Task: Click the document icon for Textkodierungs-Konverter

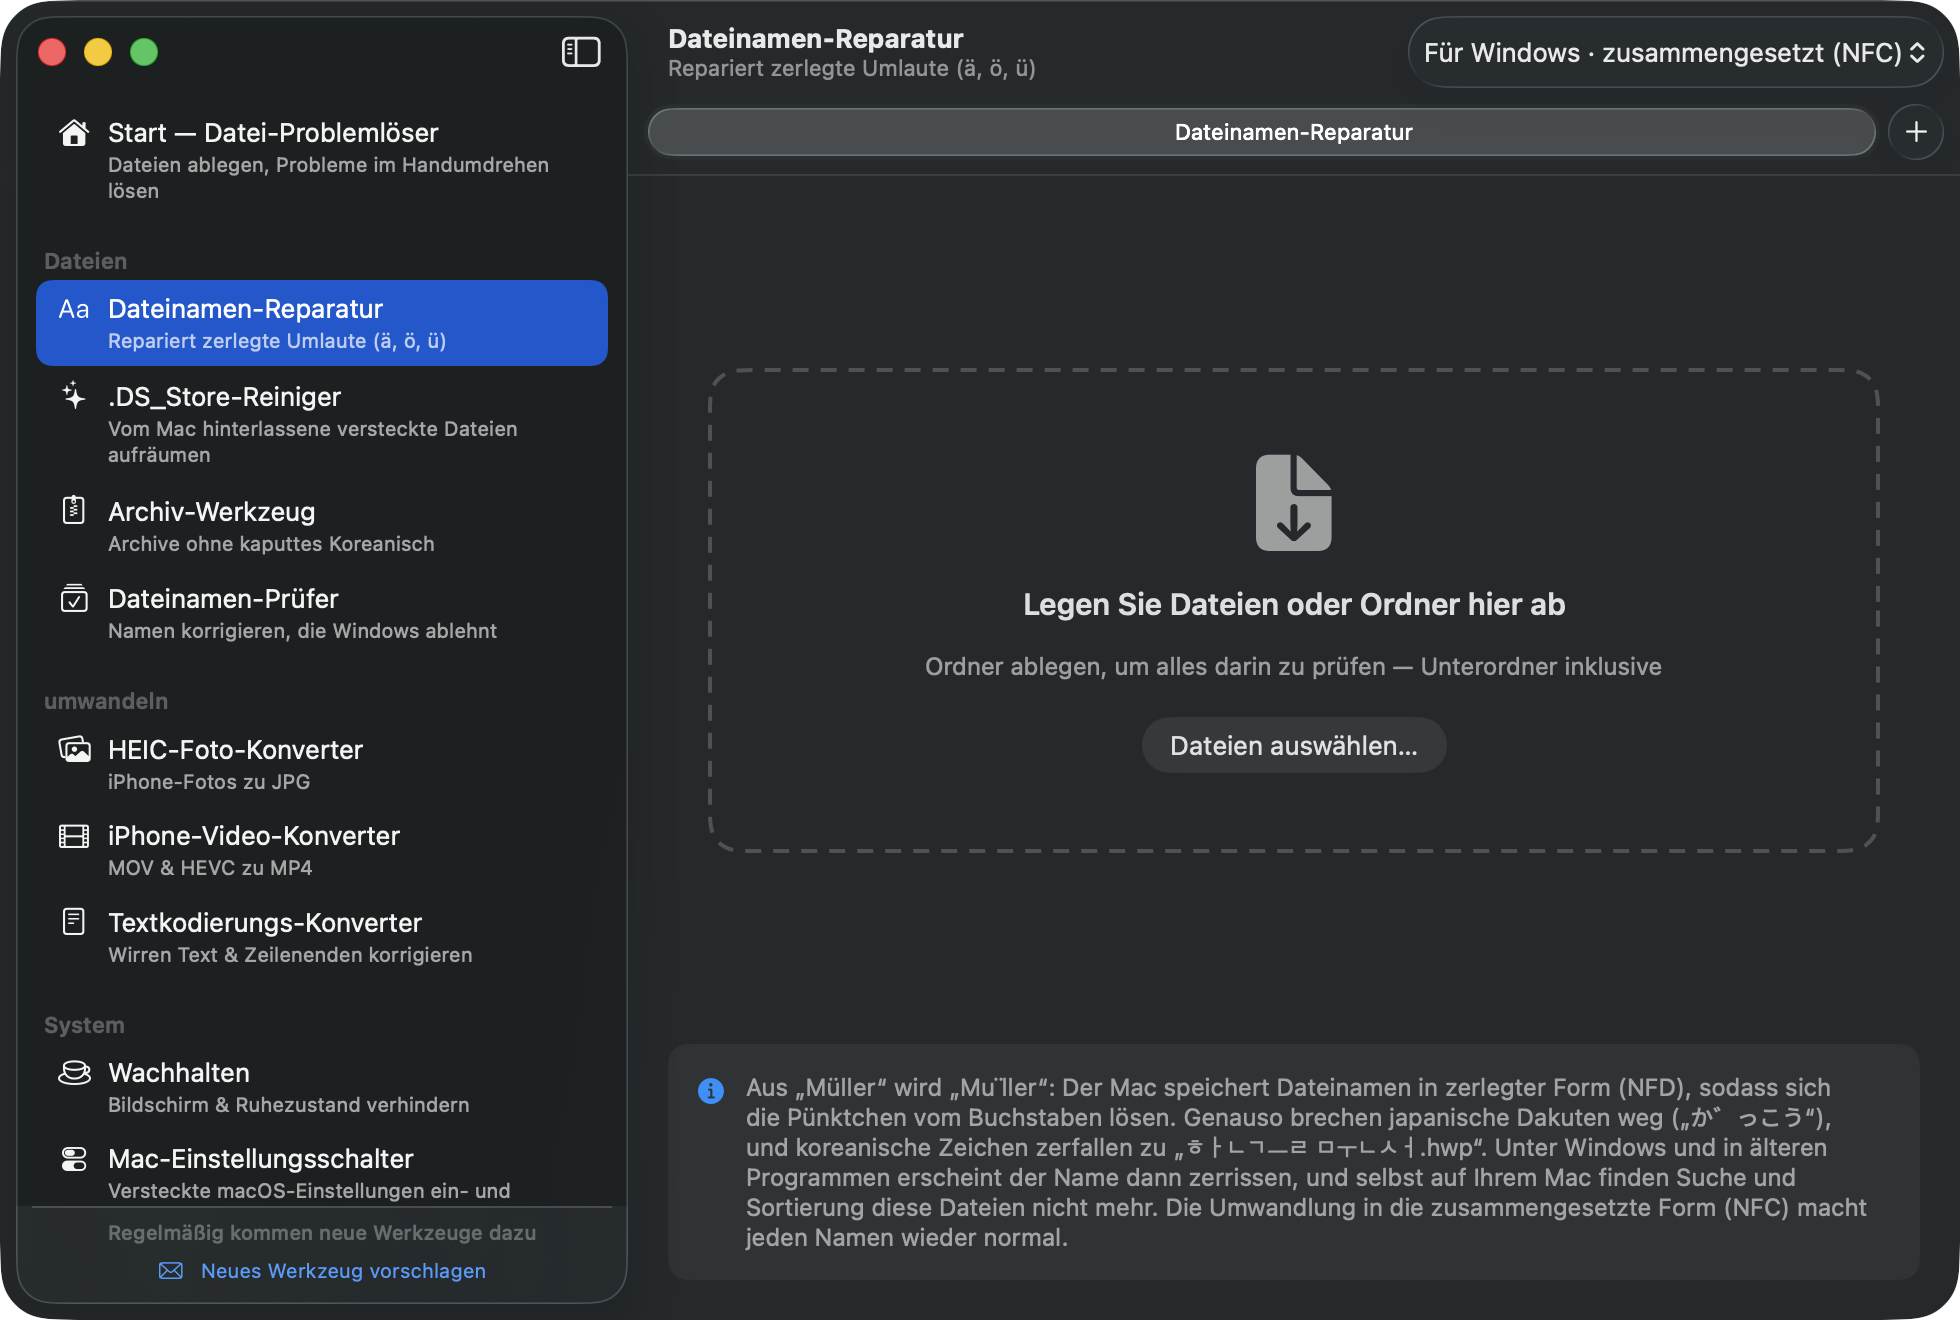Action: pyautogui.click(x=74, y=921)
